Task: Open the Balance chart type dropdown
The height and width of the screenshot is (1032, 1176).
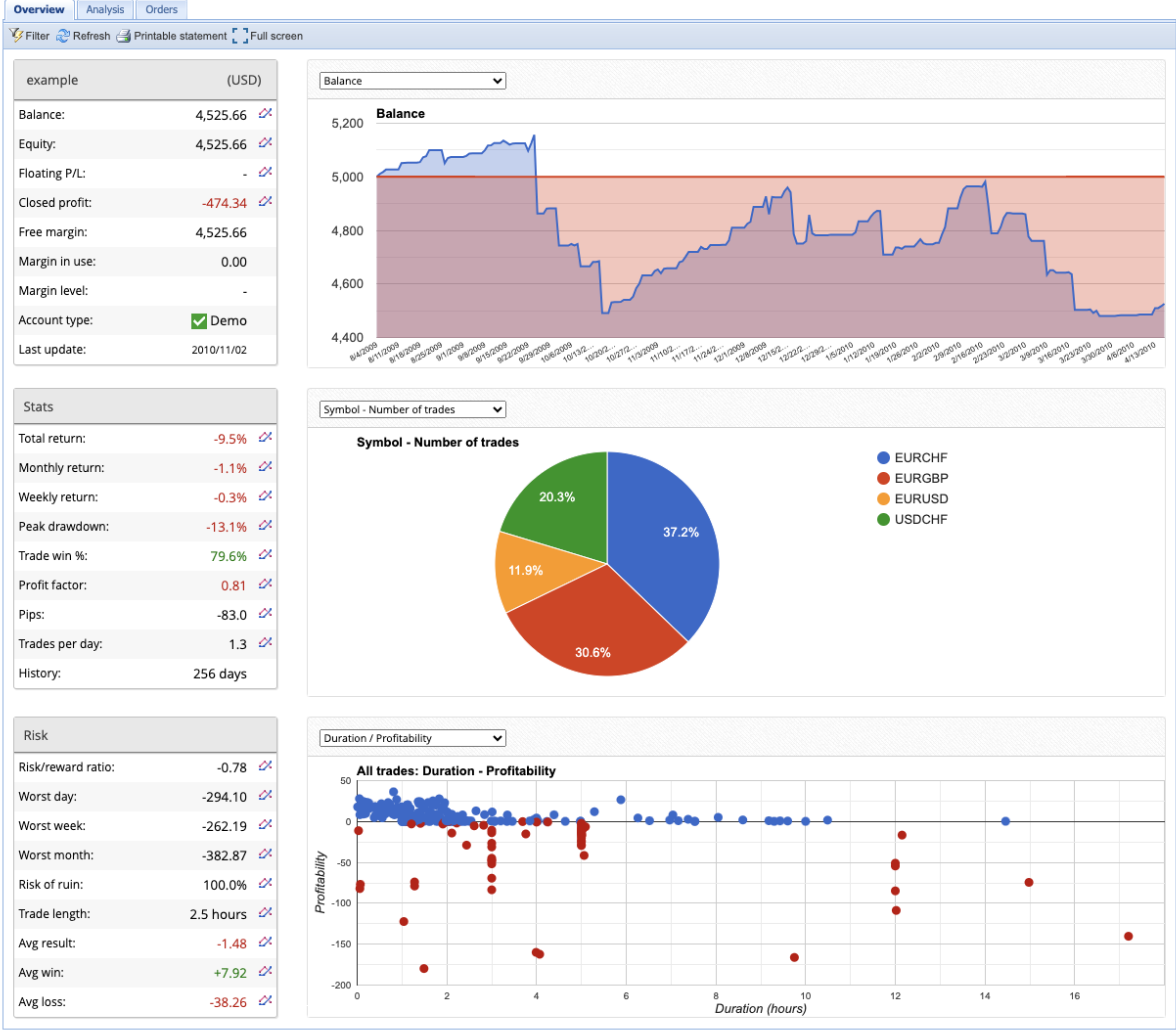Action: [412, 81]
